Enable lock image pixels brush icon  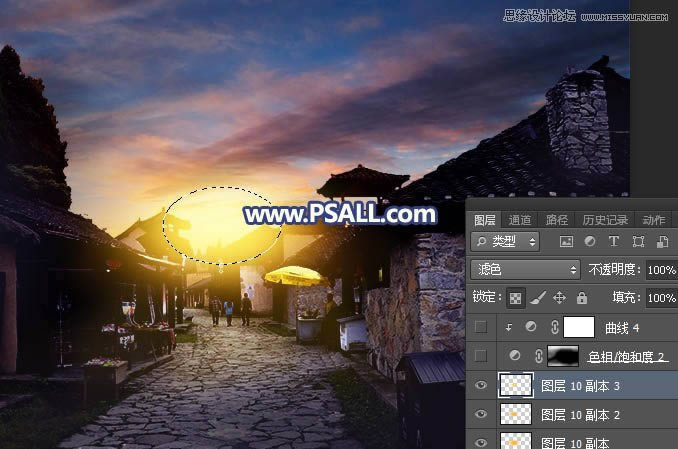(537, 298)
